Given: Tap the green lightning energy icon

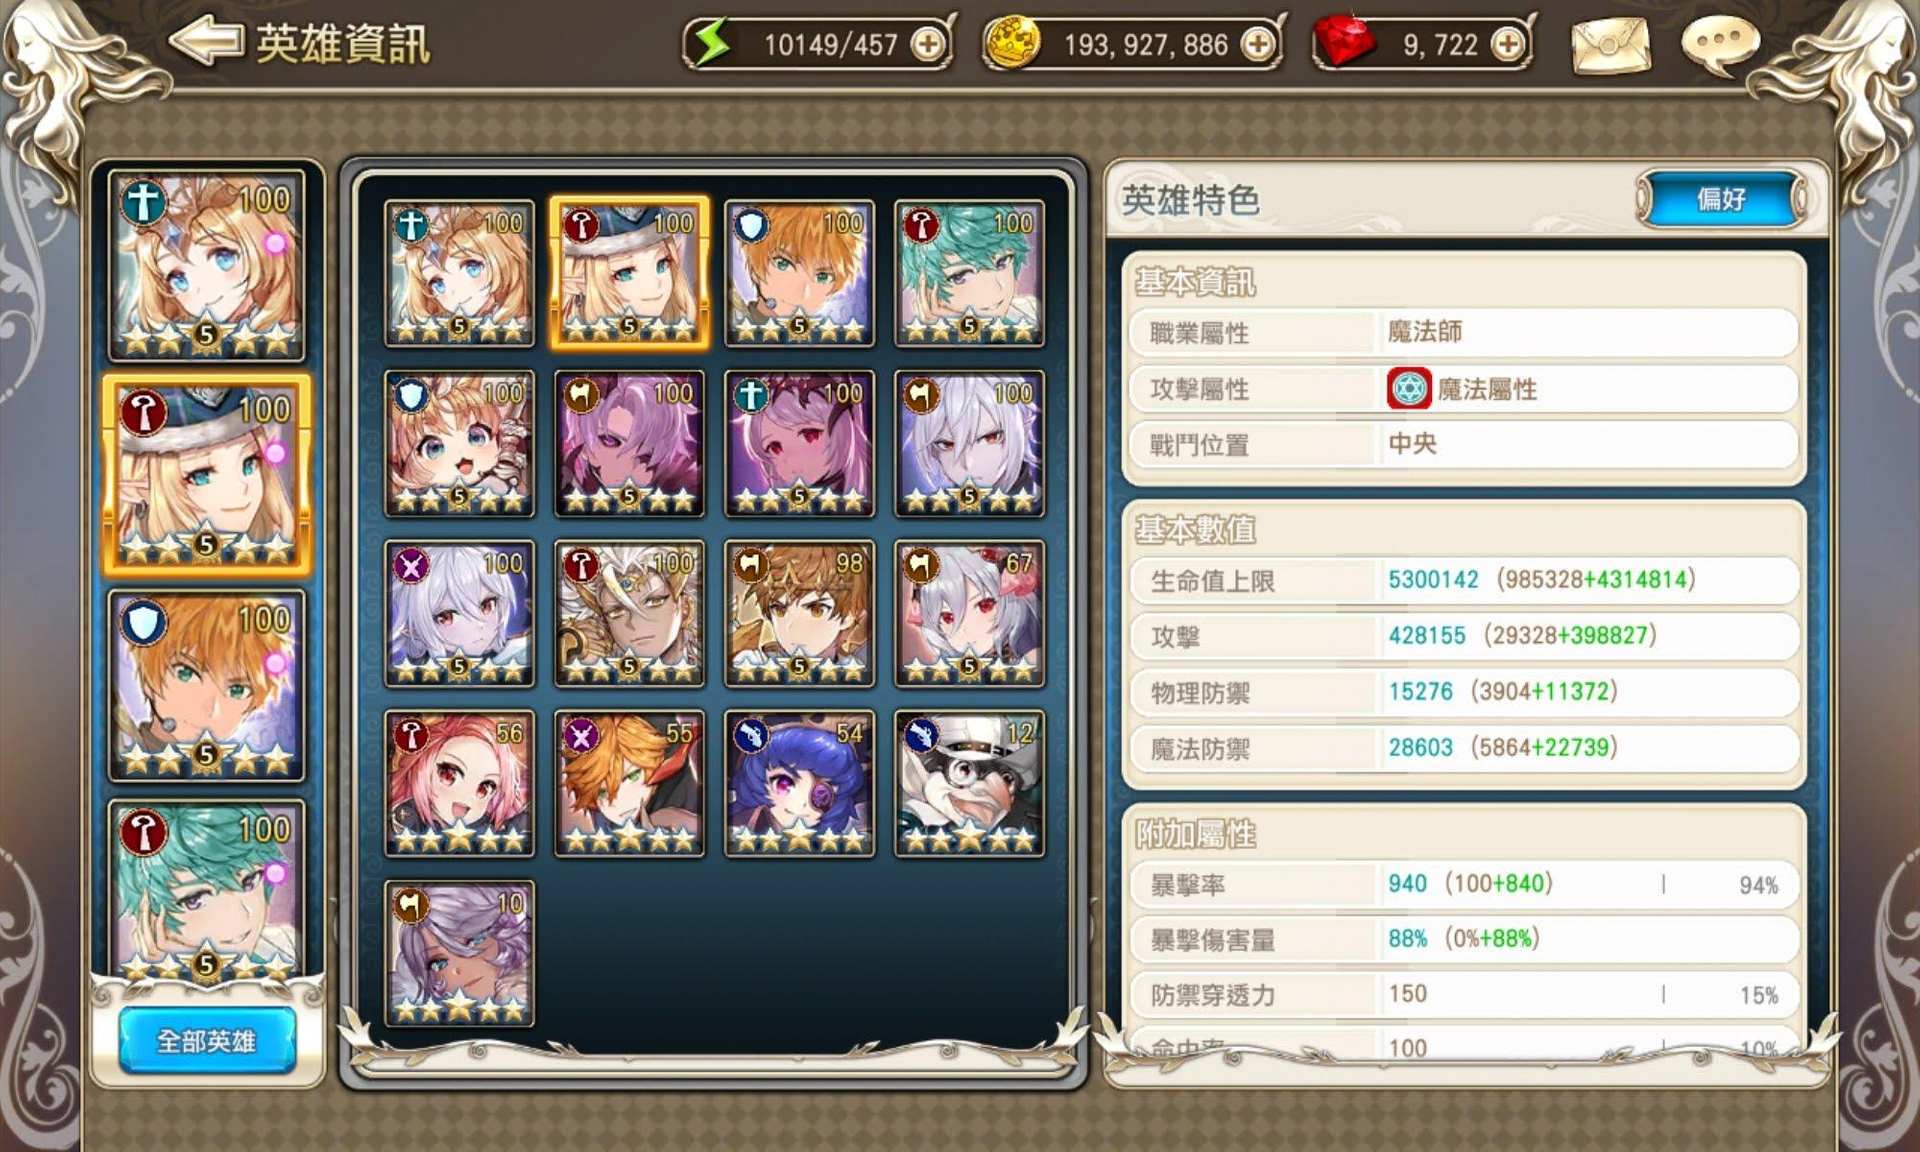Looking at the screenshot, I should click(712, 43).
